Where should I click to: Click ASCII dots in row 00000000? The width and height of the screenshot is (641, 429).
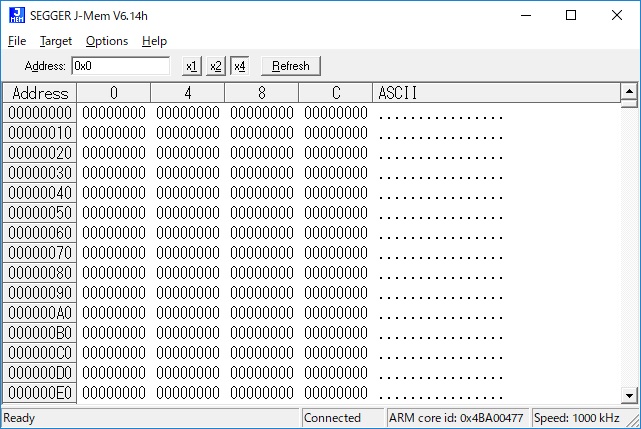[441, 118]
